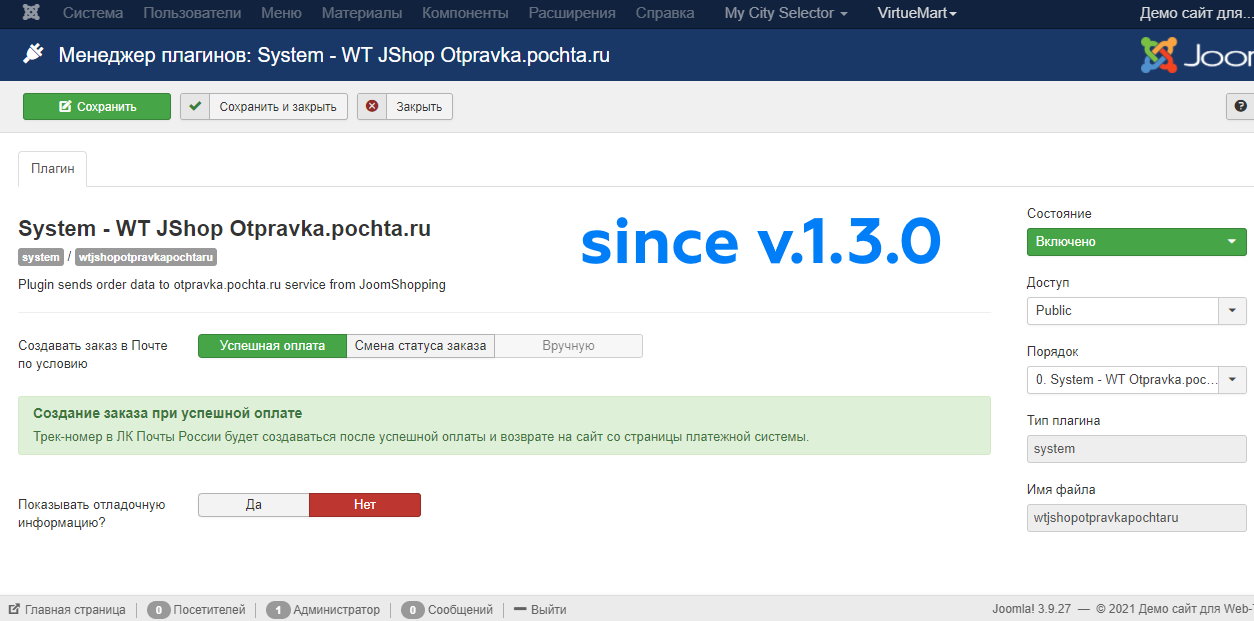This screenshot has width=1254, height=621.
Task: Expand the Состояние status dropdown
Action: point(1136,242)
